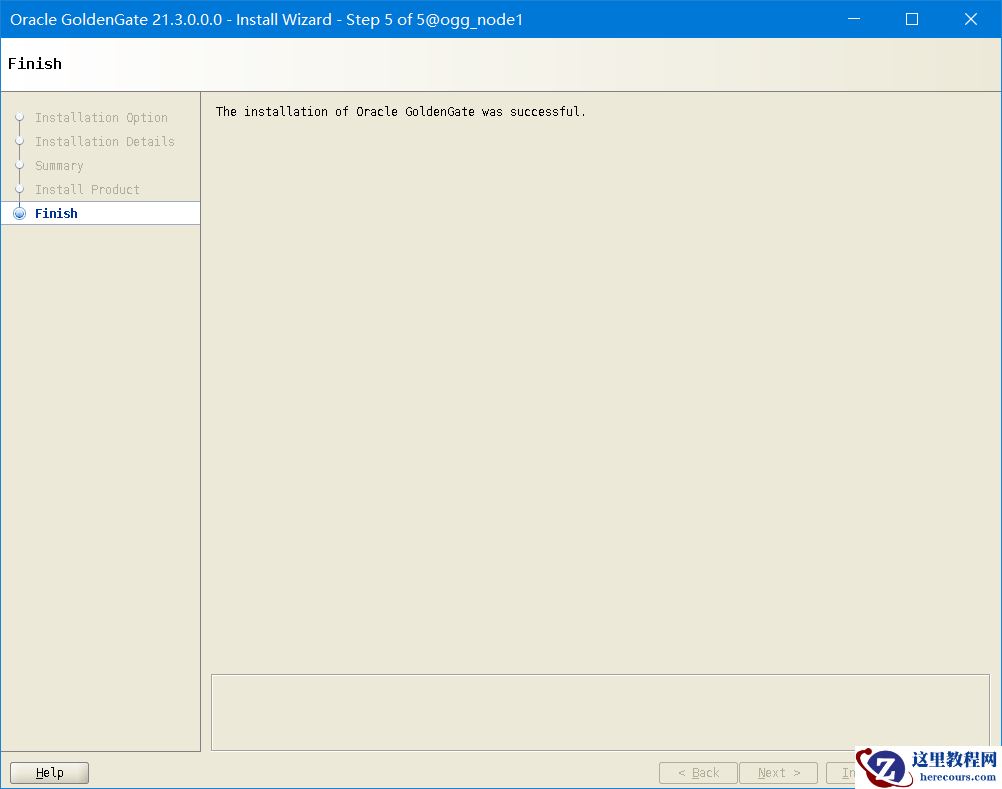
Task: Click the Installation Option step bullet
Action: coord(20,117)
